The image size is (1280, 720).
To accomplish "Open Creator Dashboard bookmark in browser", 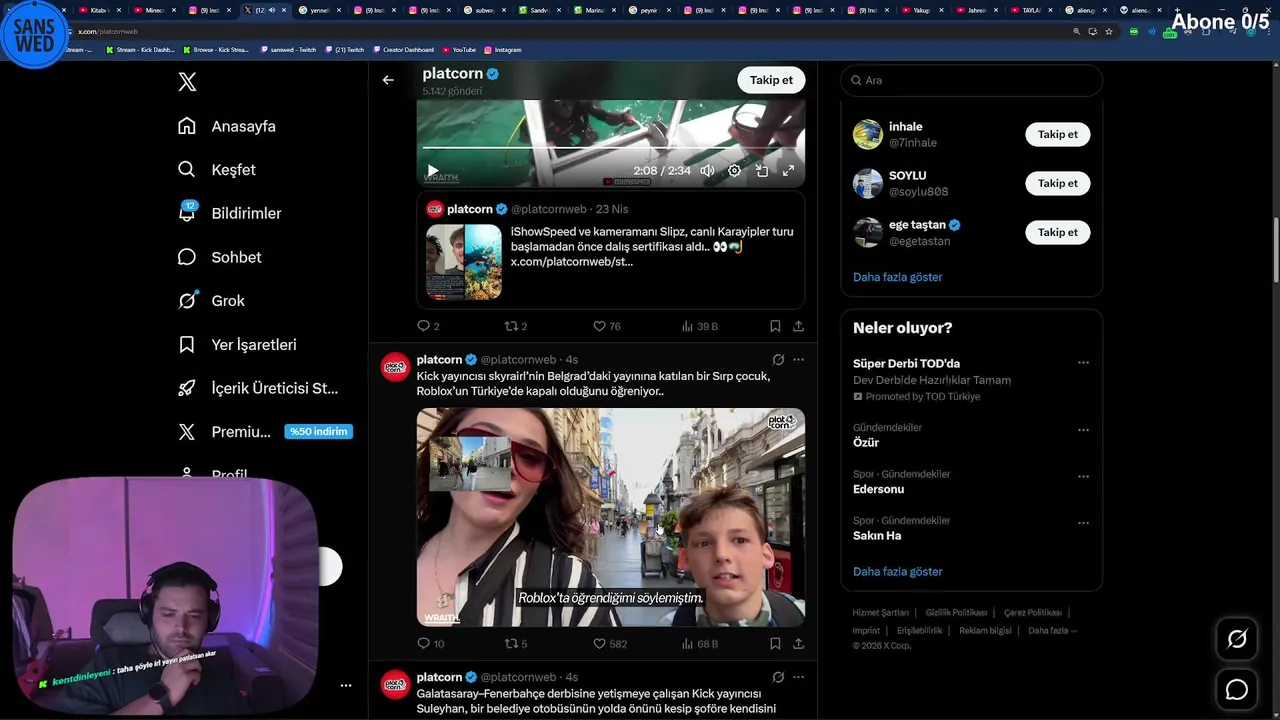I will pos(403,49).
